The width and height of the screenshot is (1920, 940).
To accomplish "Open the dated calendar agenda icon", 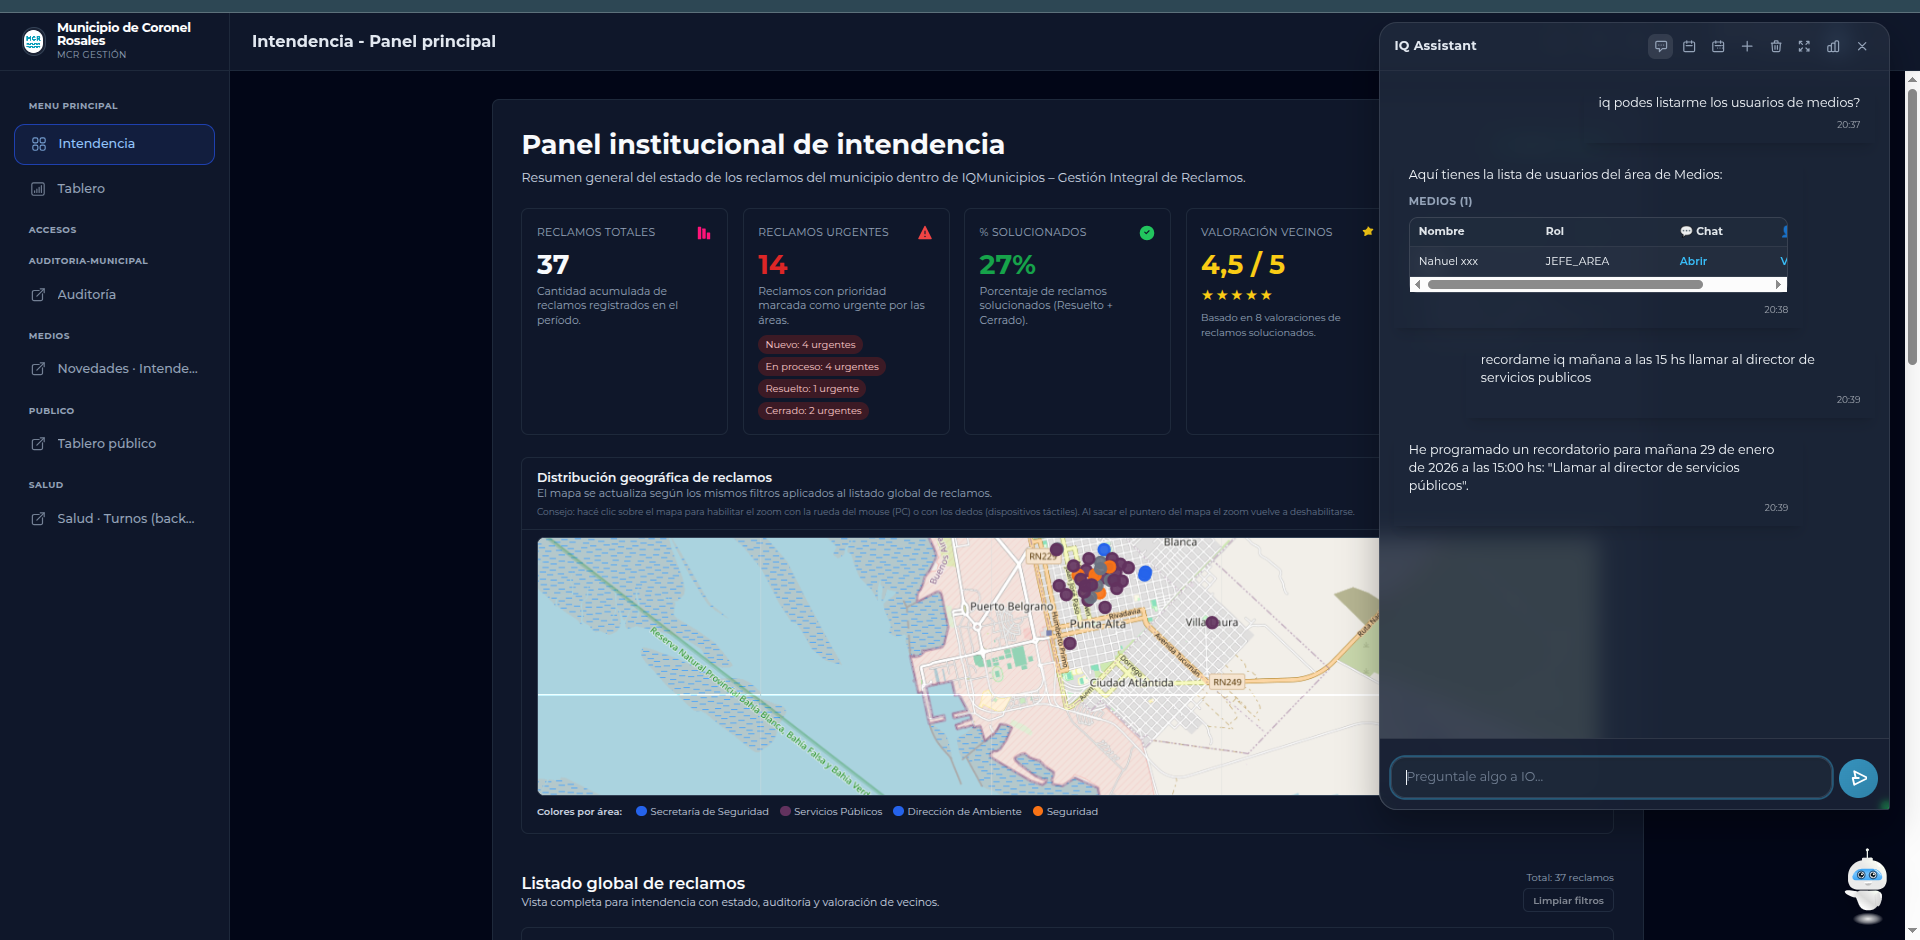I will pos(1718,46).
